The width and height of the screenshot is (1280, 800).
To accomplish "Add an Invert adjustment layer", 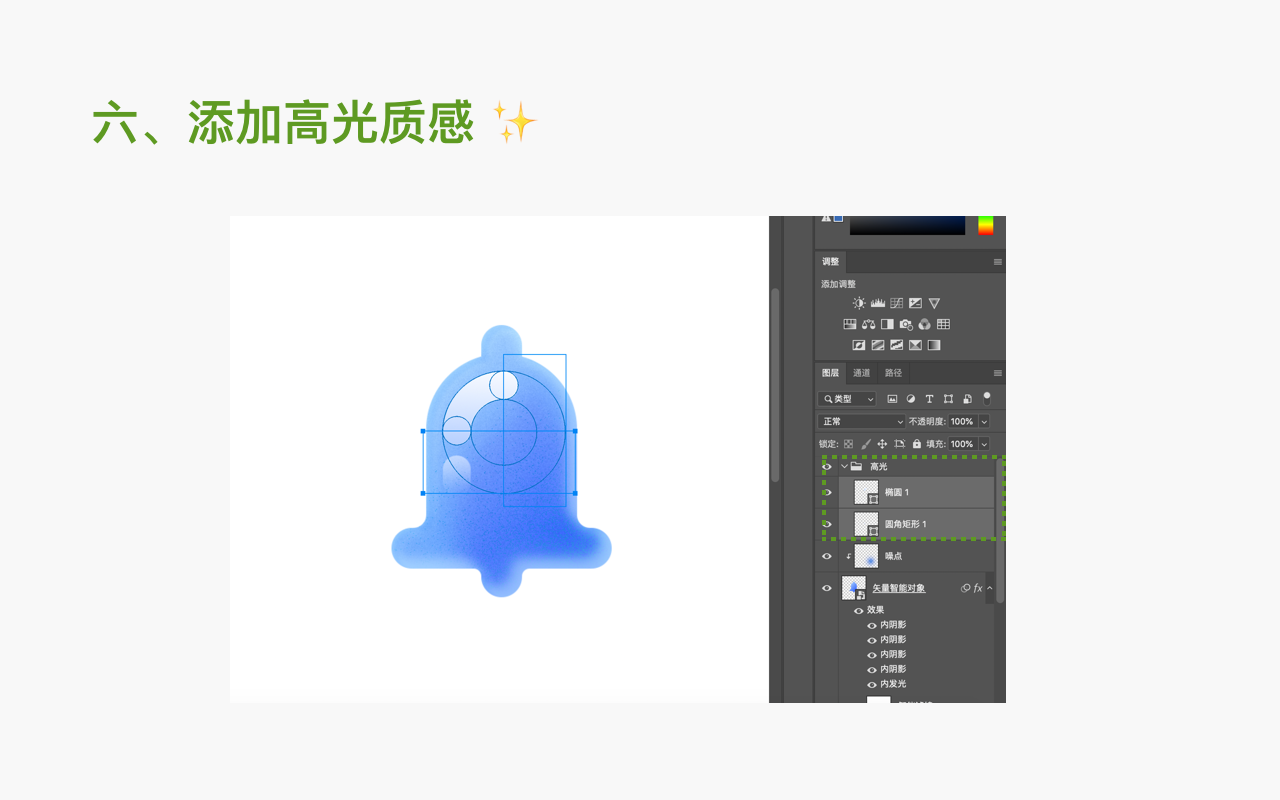I will pos(859,345).
